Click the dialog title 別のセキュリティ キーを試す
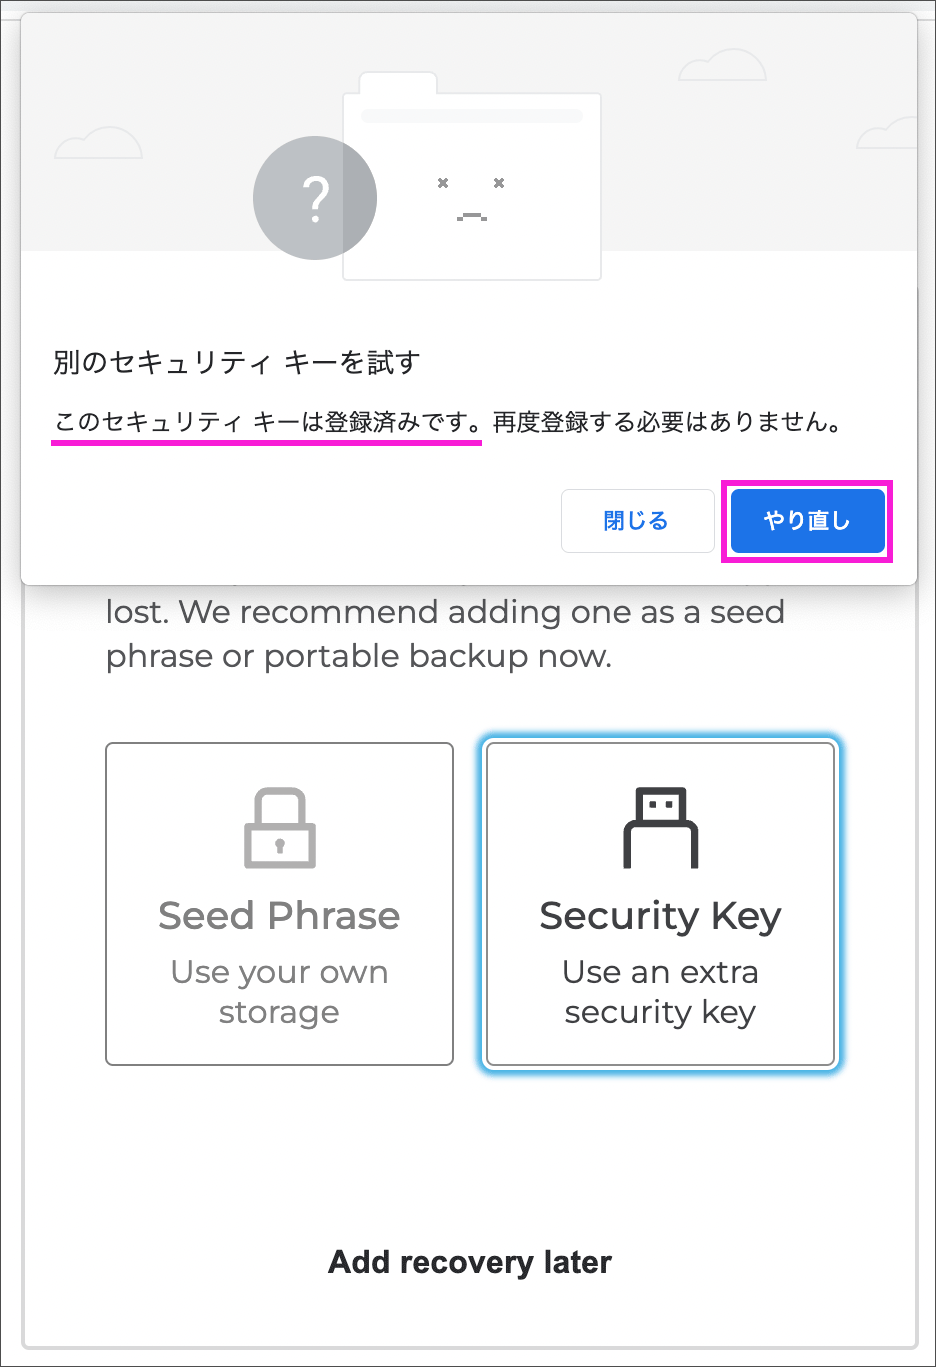 click(236, 362)
